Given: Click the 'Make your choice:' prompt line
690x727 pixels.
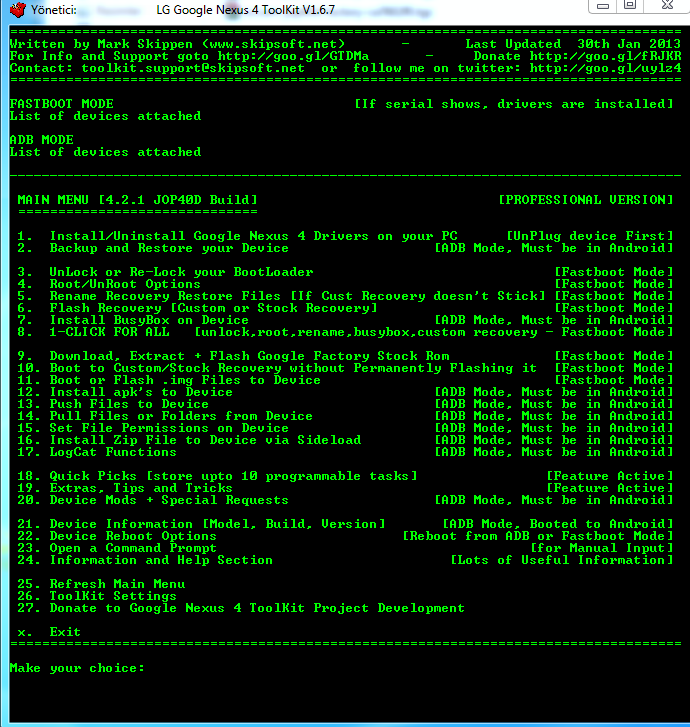Looking at the screenshot, I should coord(77,668).
